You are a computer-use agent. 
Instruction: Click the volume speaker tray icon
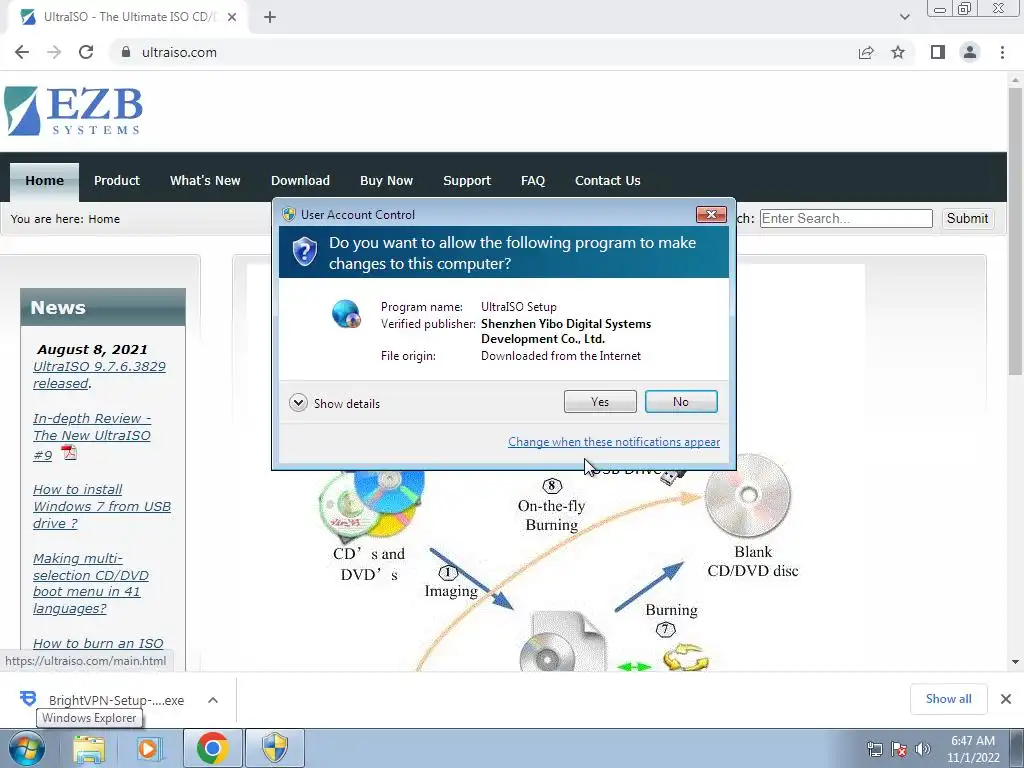pyautogui.click(x=923, y=749)
